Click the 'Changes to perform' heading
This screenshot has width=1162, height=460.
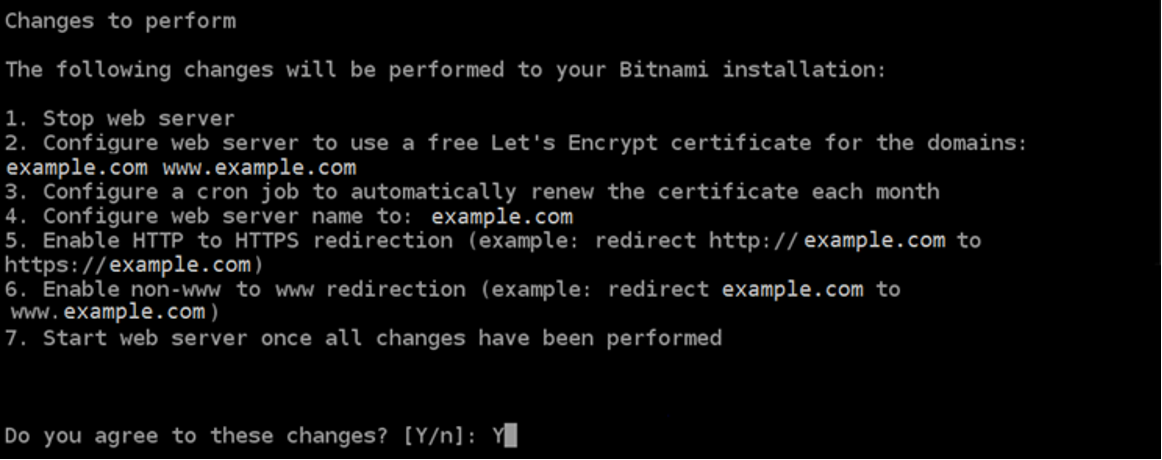click(x=120, y=21)
